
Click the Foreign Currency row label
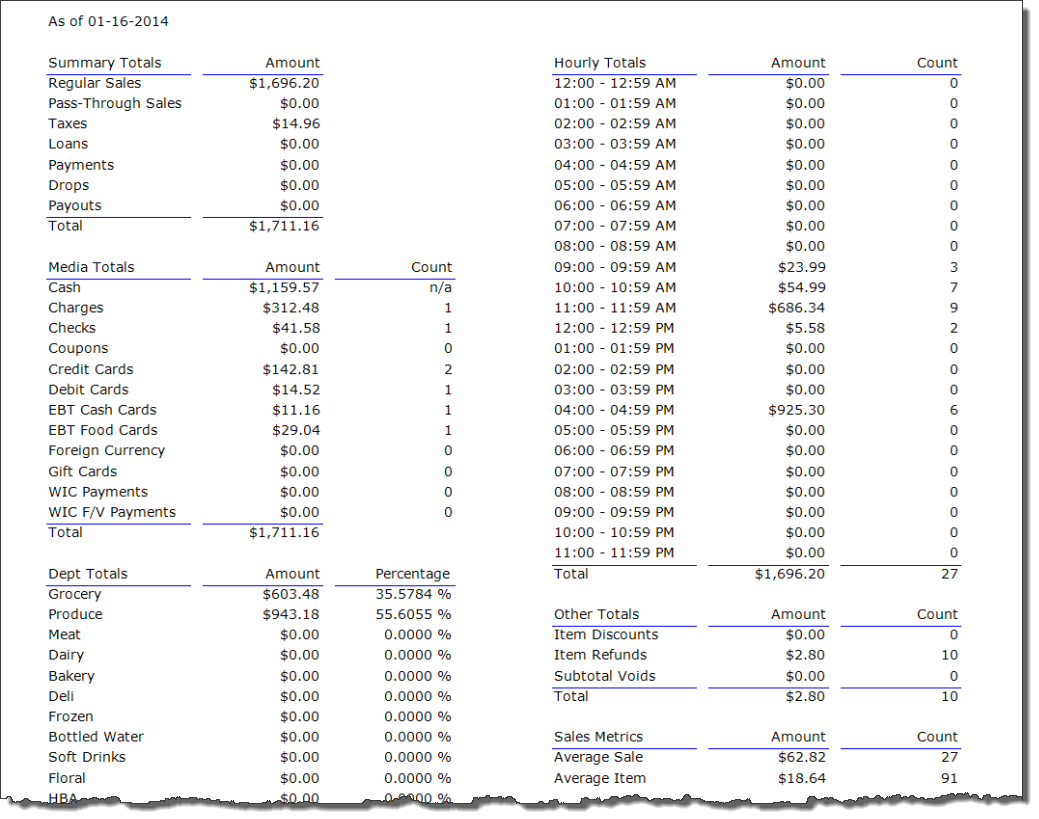[x=106, y=451]
